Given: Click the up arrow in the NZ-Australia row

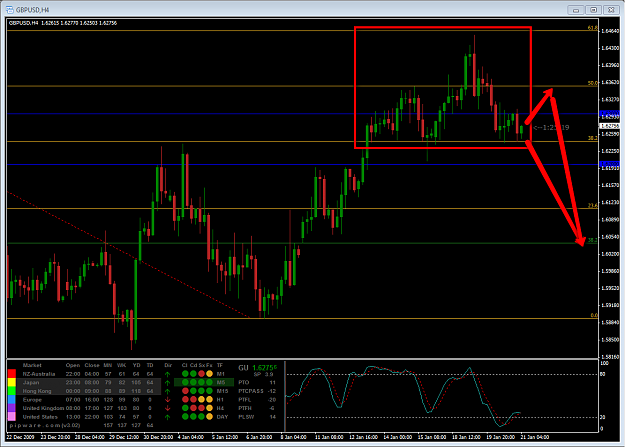Looking at the screenshot, I should [x=167, y=374].
